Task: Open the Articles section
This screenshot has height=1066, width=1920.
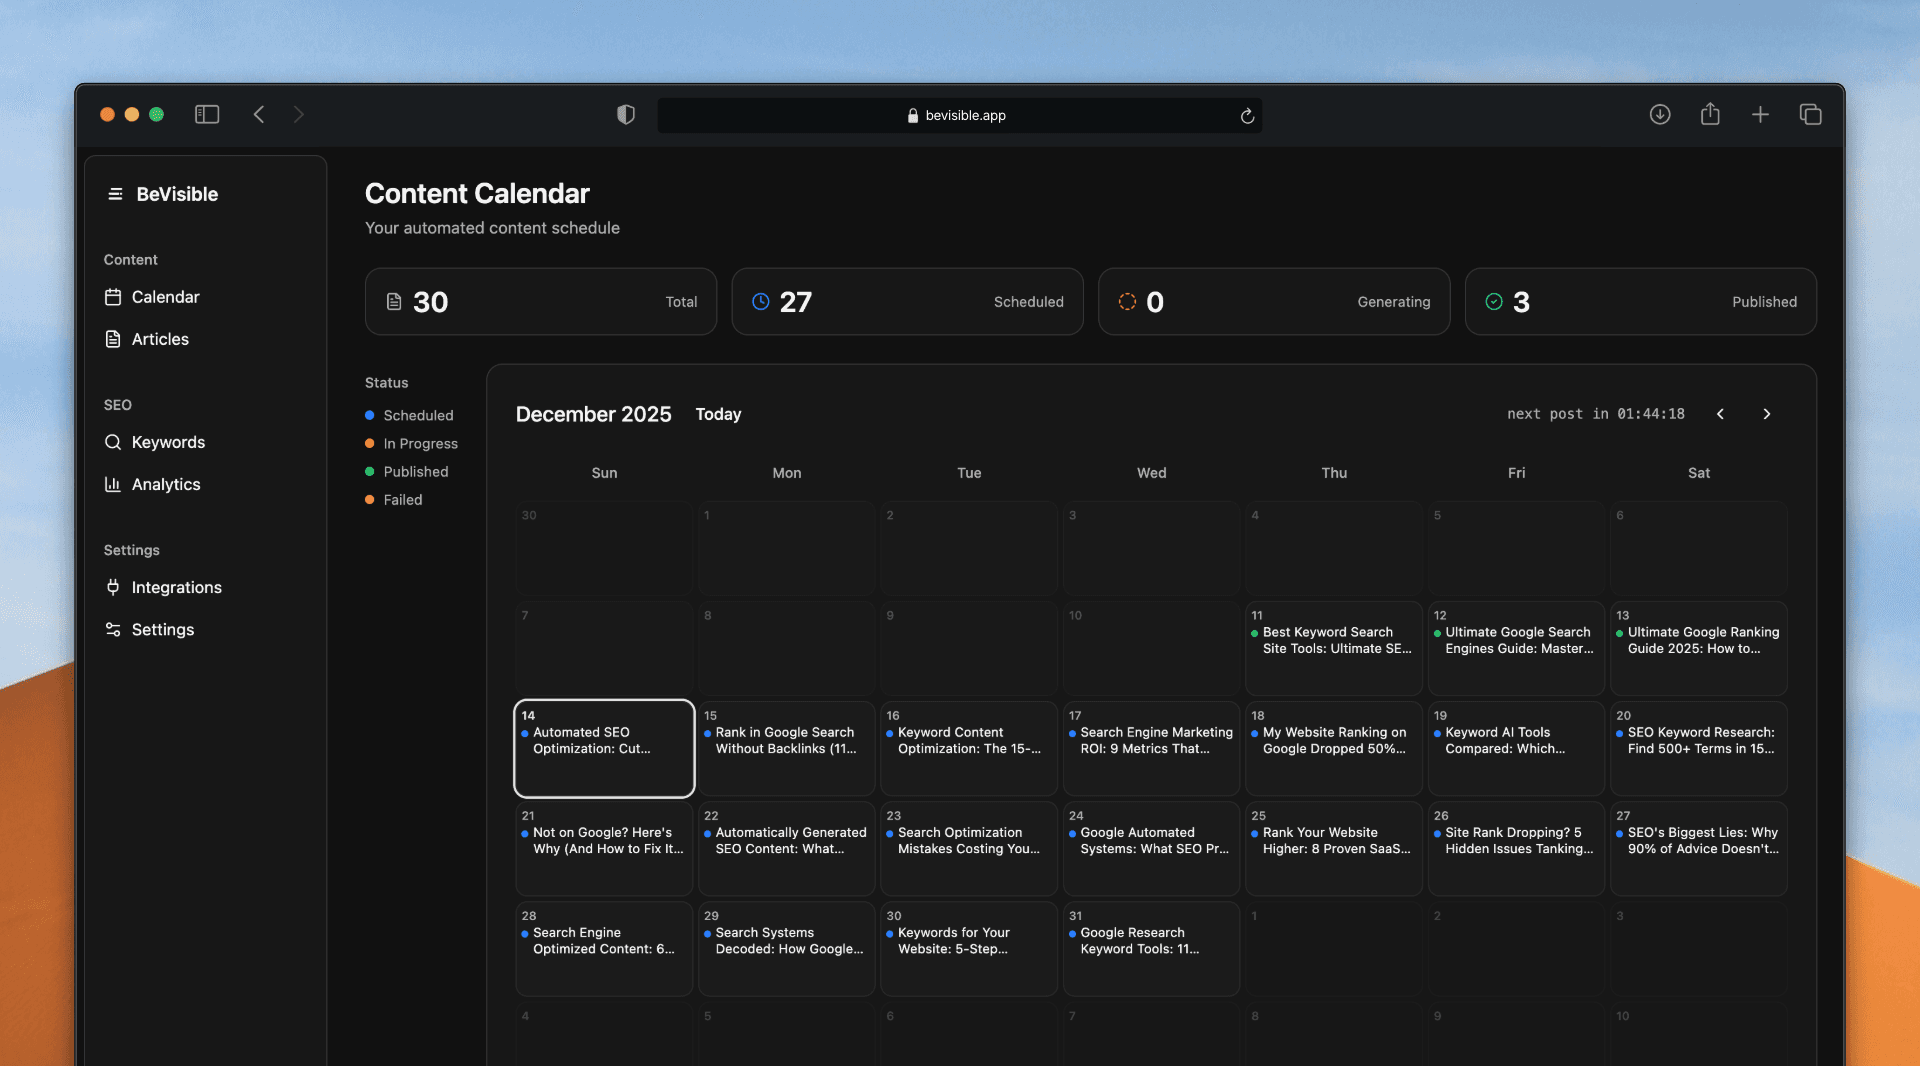Action: pyautogui.click(x=160, y=339)
